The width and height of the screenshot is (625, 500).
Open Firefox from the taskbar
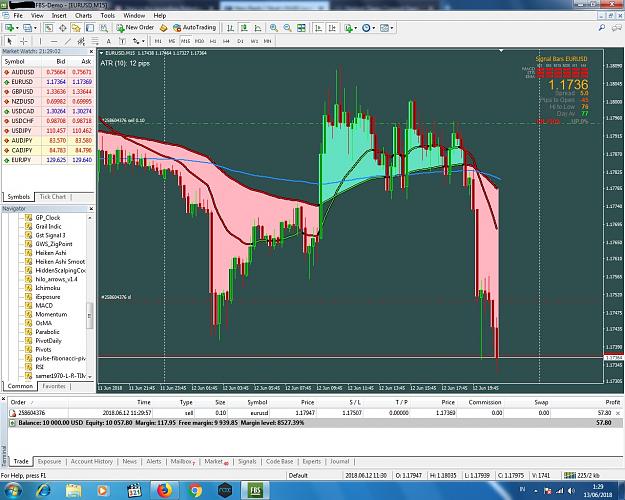pyautogui.click(x=164, y=490)
